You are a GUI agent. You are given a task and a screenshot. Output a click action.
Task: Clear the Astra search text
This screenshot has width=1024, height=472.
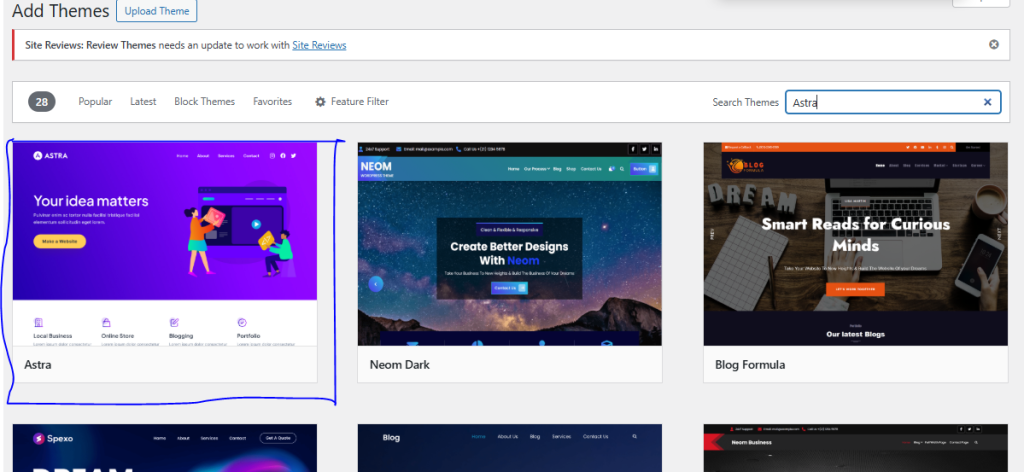pyautogui.click(x=987, y=102)
